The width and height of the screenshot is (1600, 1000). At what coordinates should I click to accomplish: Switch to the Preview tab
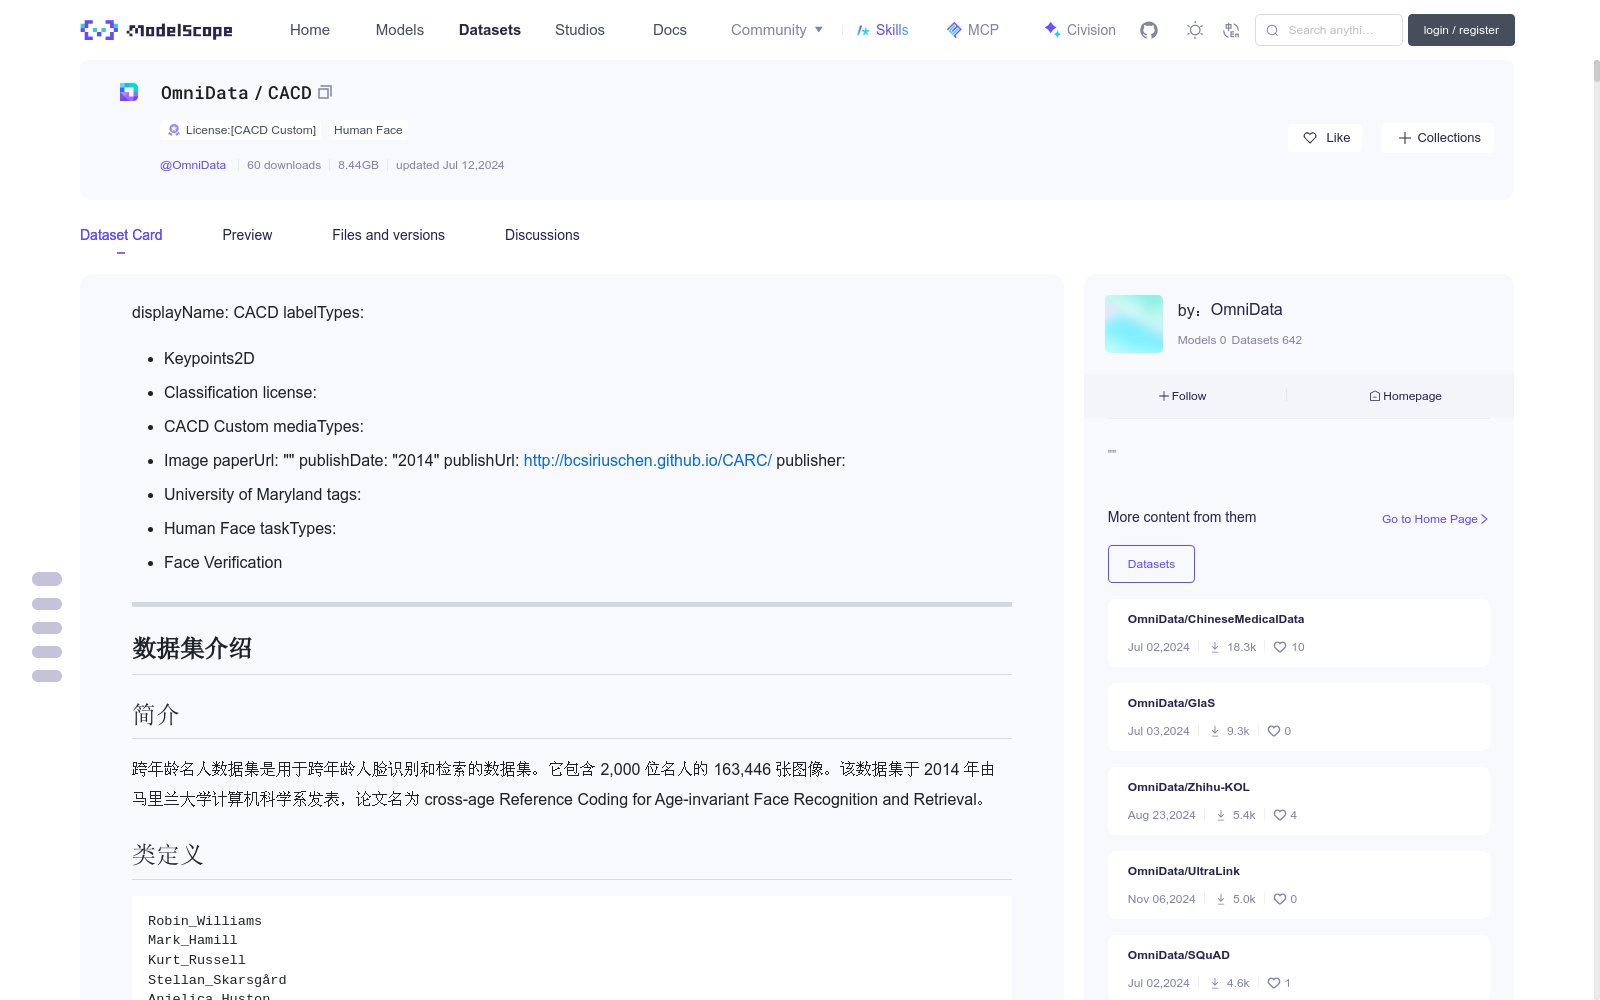247,235
